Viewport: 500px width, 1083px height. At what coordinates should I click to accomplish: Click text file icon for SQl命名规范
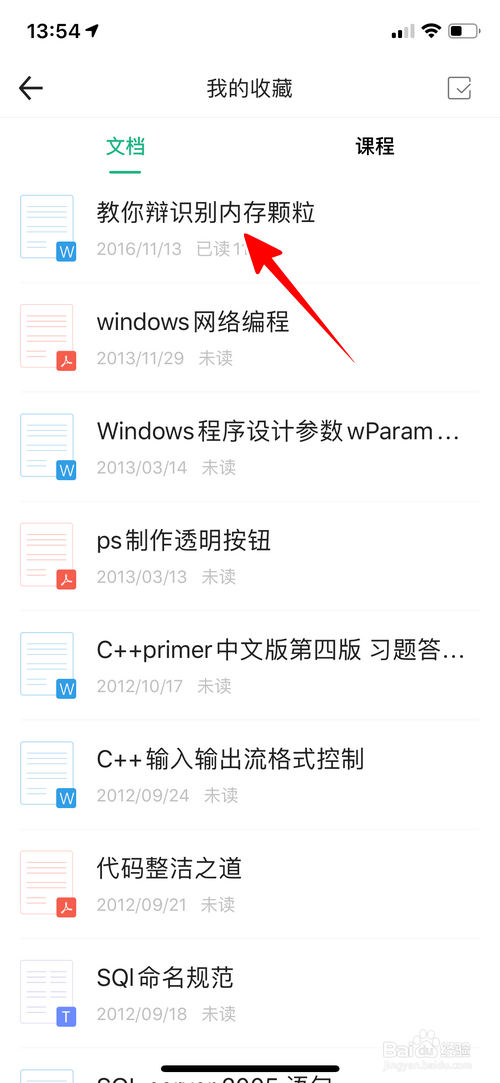48,992
